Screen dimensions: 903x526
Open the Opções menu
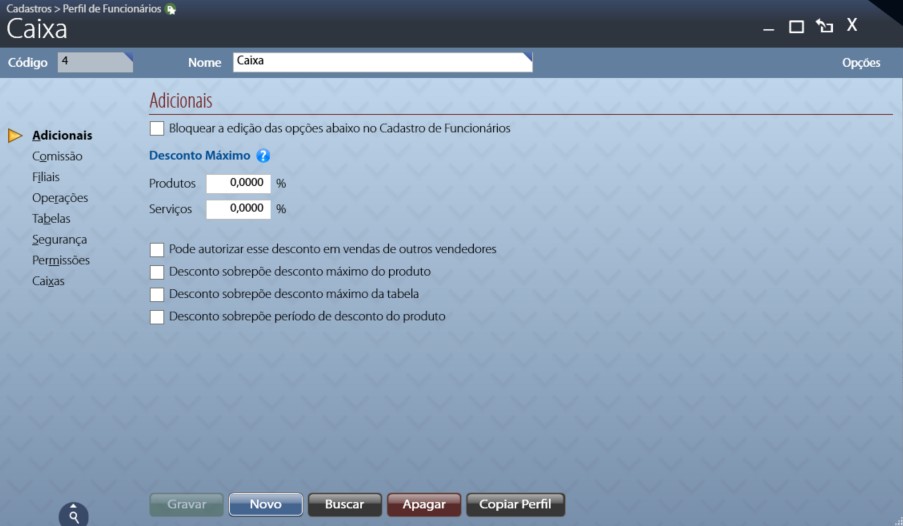(x=860, y=62)
